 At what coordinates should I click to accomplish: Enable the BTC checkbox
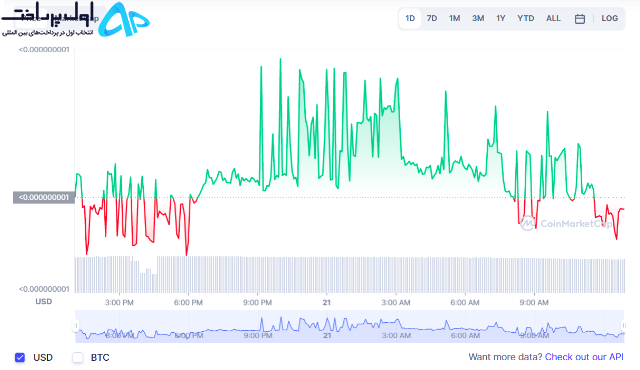(78, 357)
